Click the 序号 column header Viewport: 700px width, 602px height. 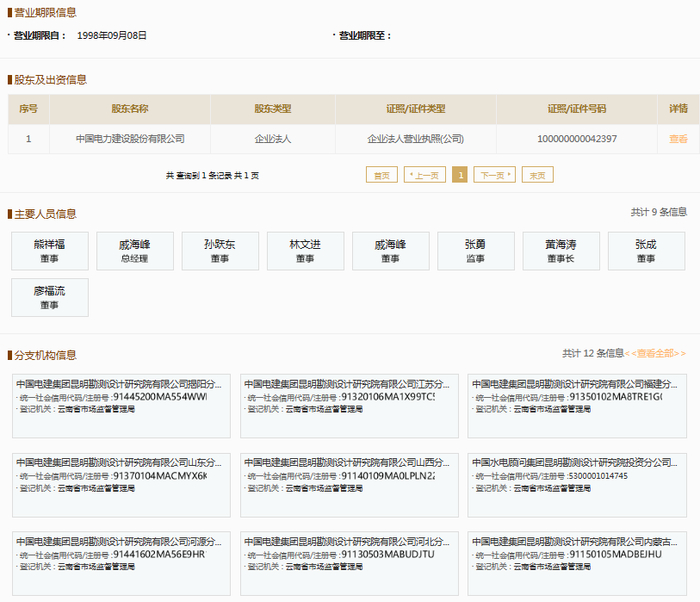(x=29, y=109)
